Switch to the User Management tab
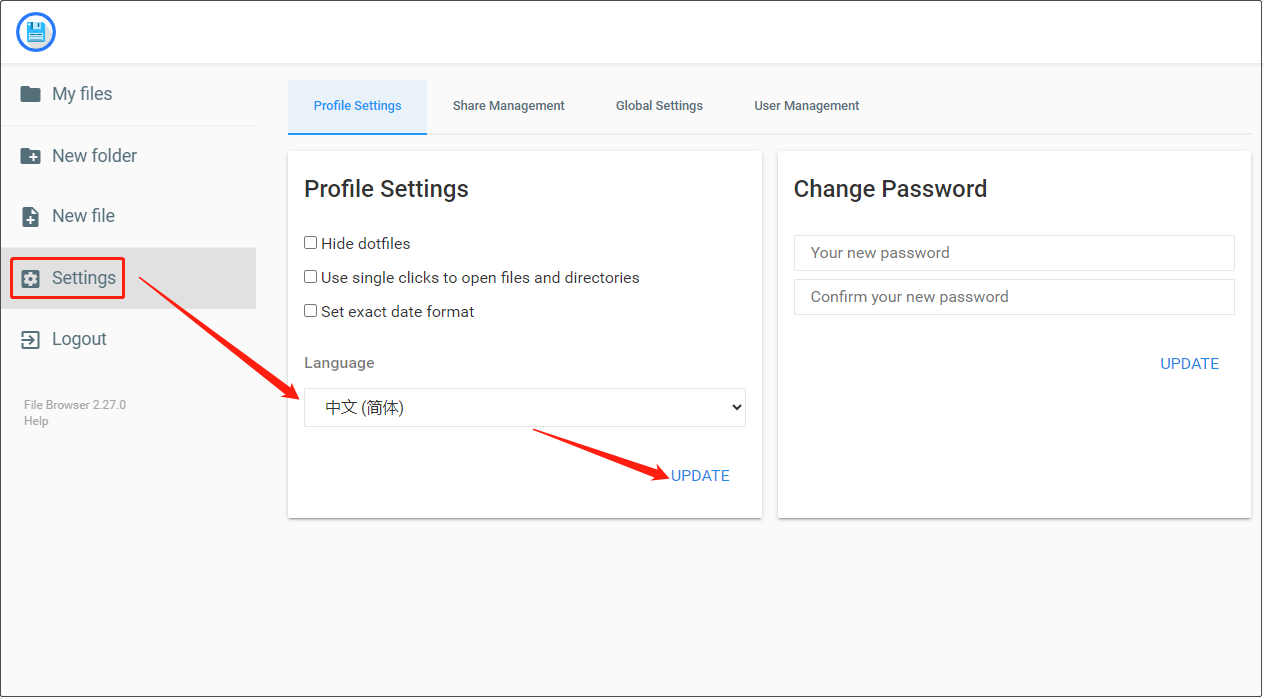Image resolution: width=1264 pixels, height=699 pixels. [806, 106]
